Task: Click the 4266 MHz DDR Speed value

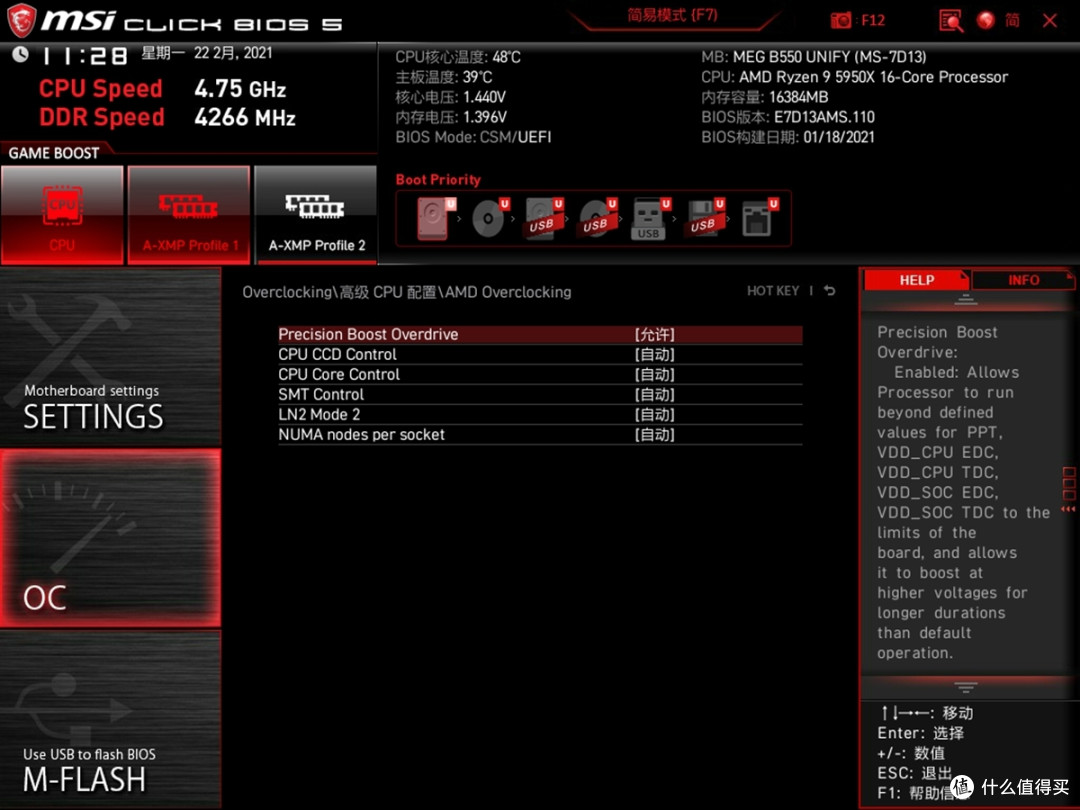Action: pos(245,117)
